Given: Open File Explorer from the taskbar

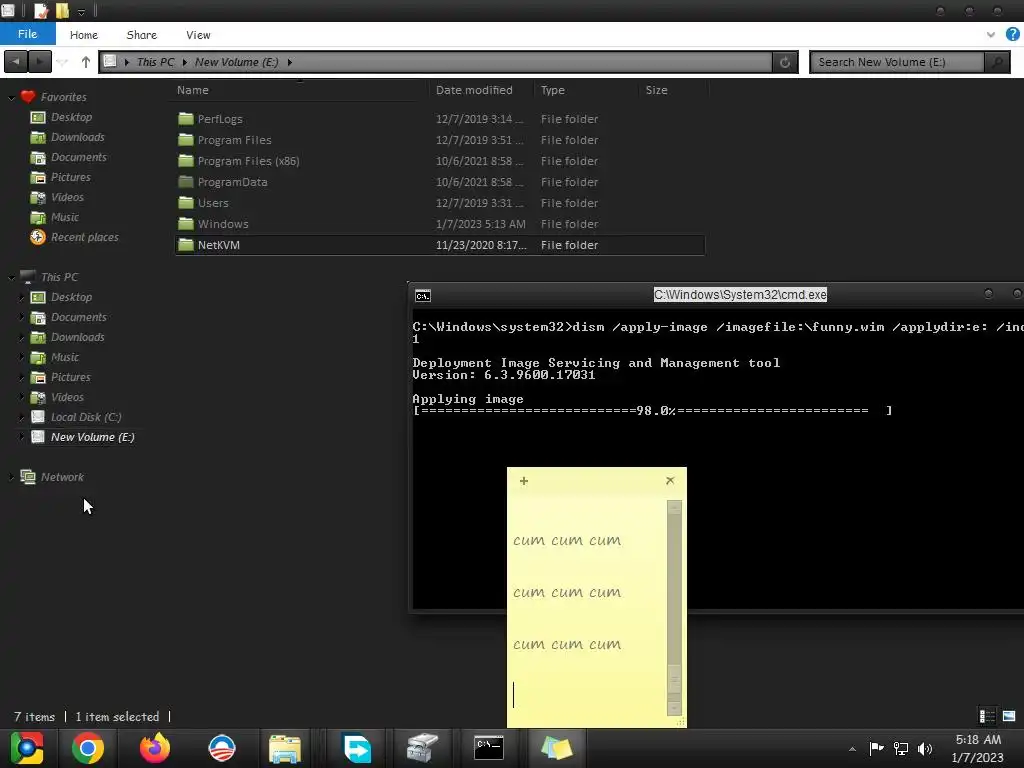Looking at the screenshot, I should click(285, 748).
